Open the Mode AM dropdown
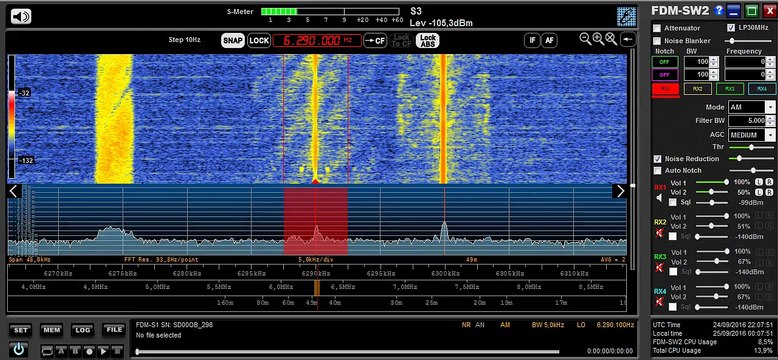Screen dimensions: 778x360 (770, 107)
